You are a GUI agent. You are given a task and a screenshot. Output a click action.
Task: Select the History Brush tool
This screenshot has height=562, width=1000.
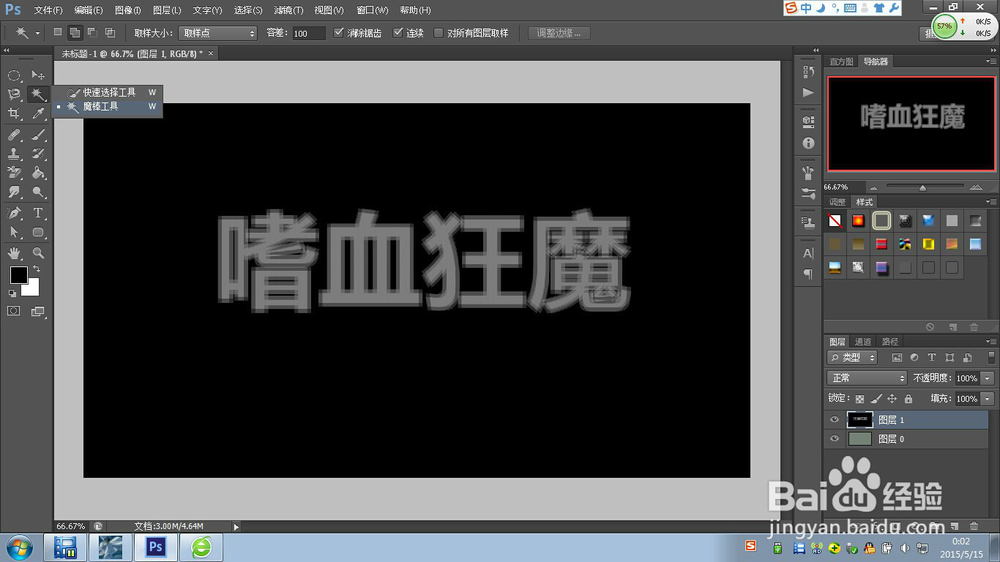click(x=38, y=154)
